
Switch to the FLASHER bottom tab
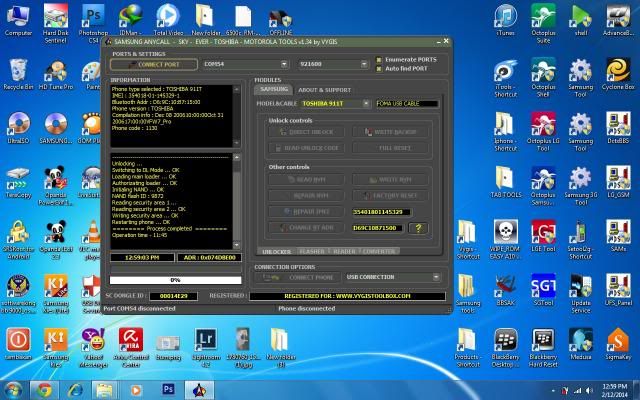coord(312,251)
